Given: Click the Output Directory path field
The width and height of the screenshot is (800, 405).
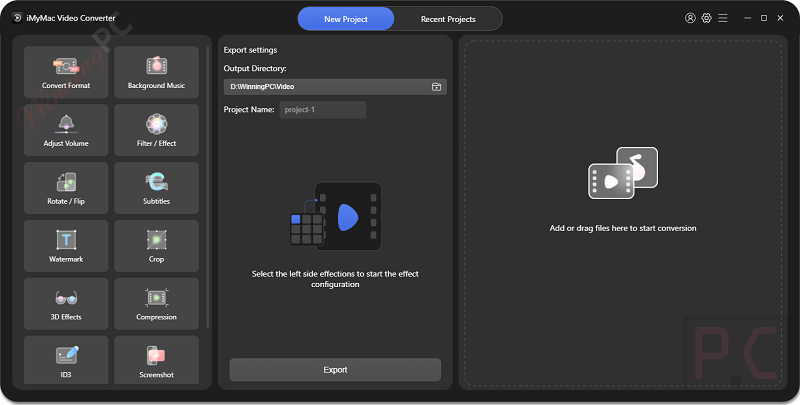Looking at the screenshot, I should [x=335, y=87].
